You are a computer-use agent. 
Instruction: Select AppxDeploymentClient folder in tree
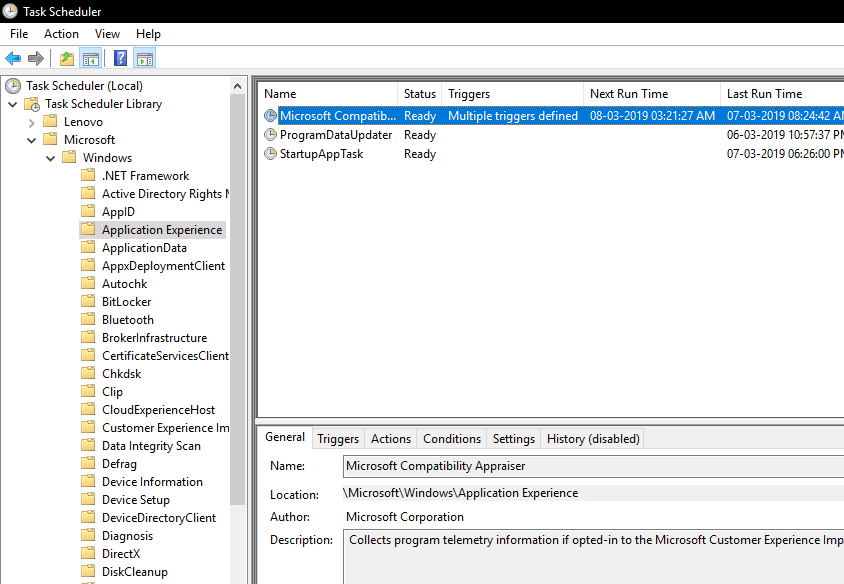(x=164, y=266)
